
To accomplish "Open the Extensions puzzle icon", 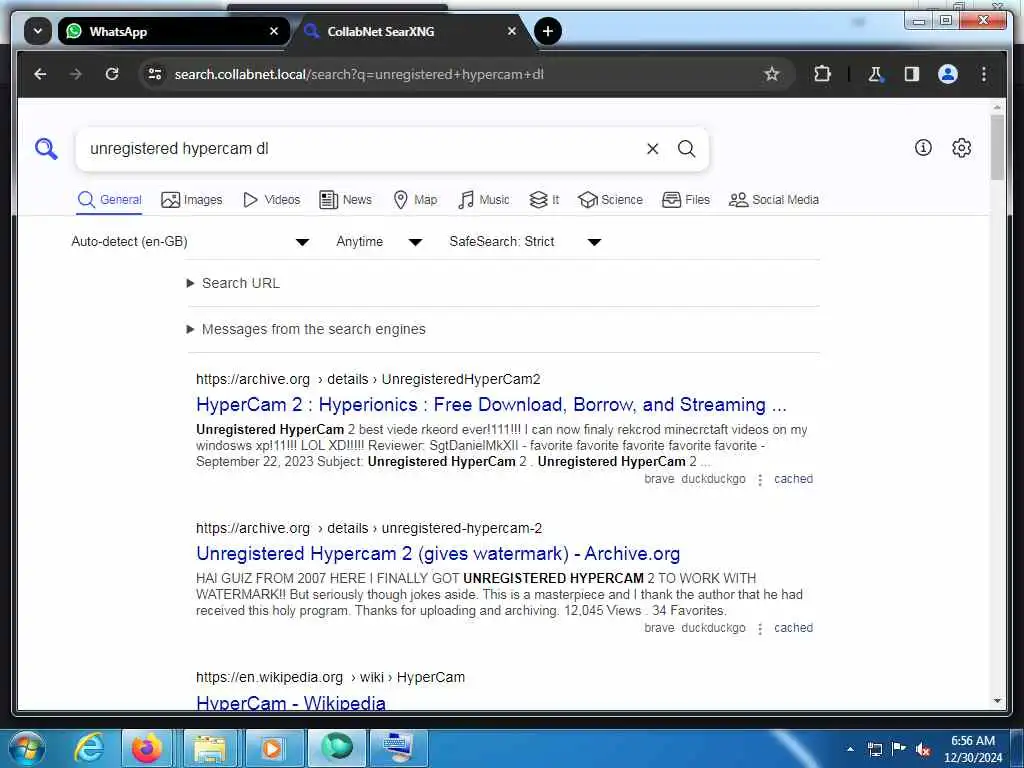I will pyautogui.click(x=822, y=74).
